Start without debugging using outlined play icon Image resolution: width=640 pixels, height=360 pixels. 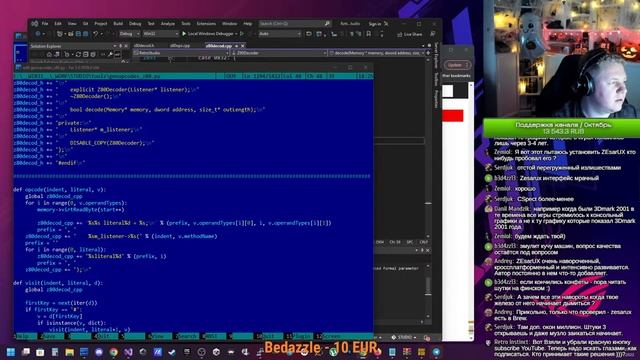[x=242, y=34]
